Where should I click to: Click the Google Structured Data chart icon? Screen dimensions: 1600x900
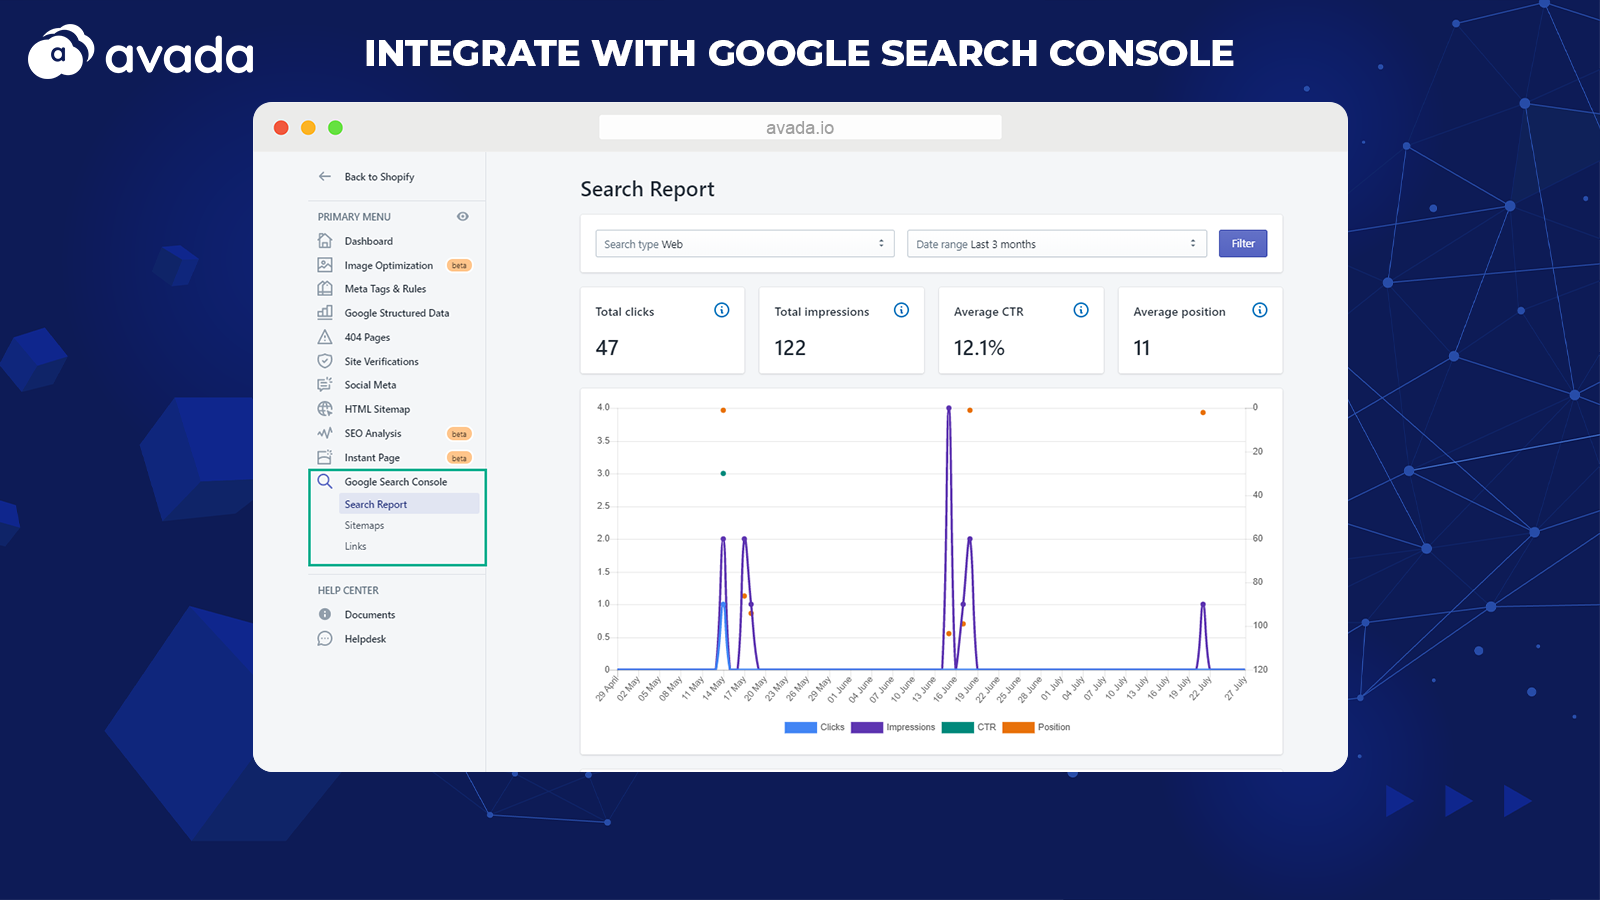coord(325,312)
